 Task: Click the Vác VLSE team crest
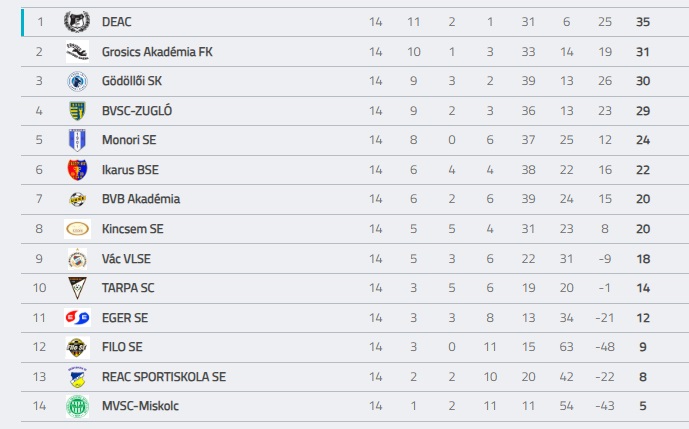pos(77,258)
